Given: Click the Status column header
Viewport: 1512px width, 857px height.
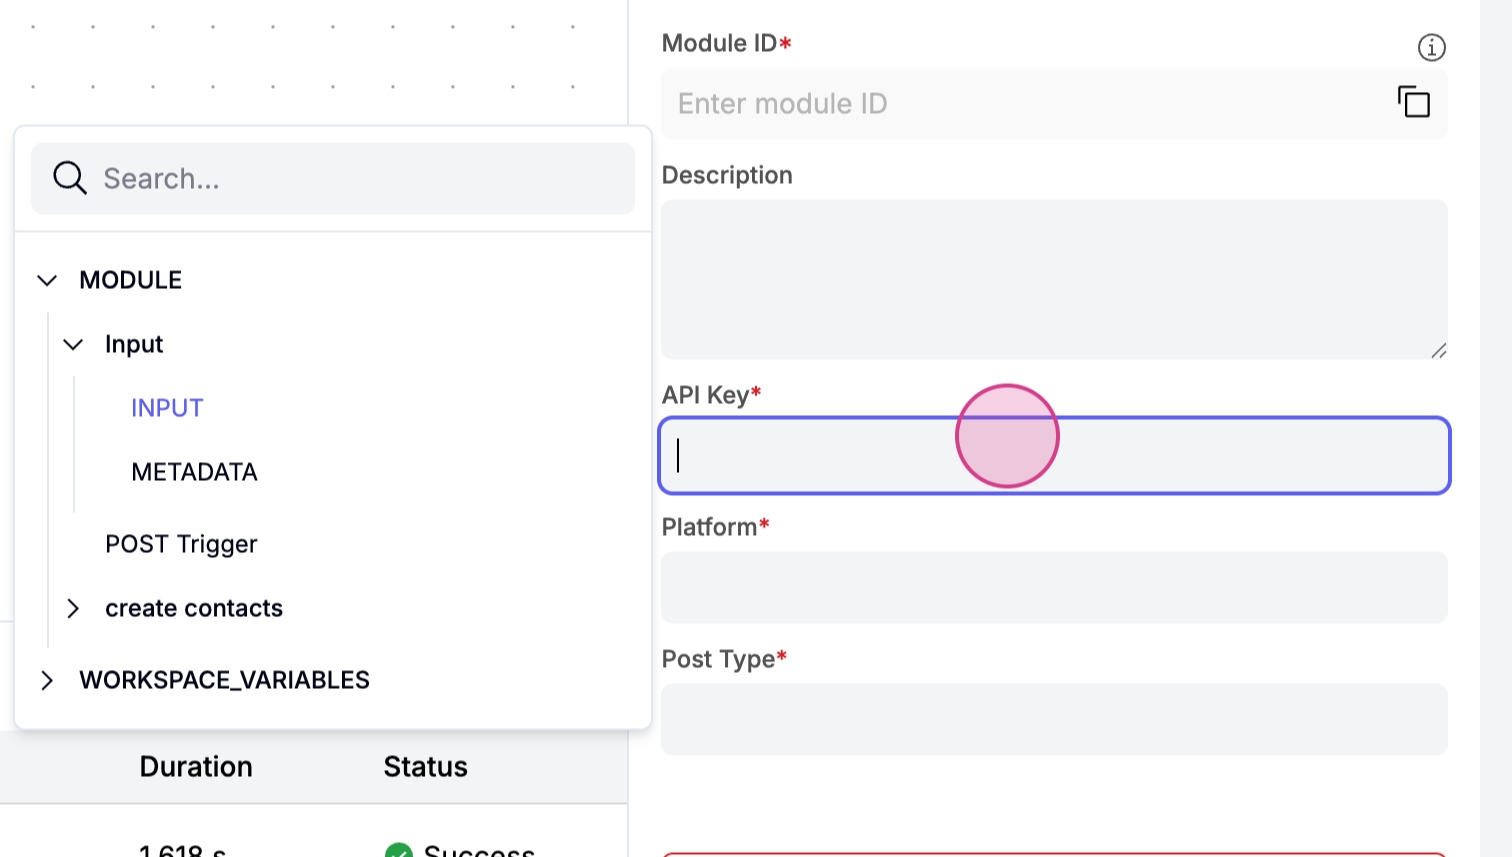Looking at the screenshot, I should point(425,766).
